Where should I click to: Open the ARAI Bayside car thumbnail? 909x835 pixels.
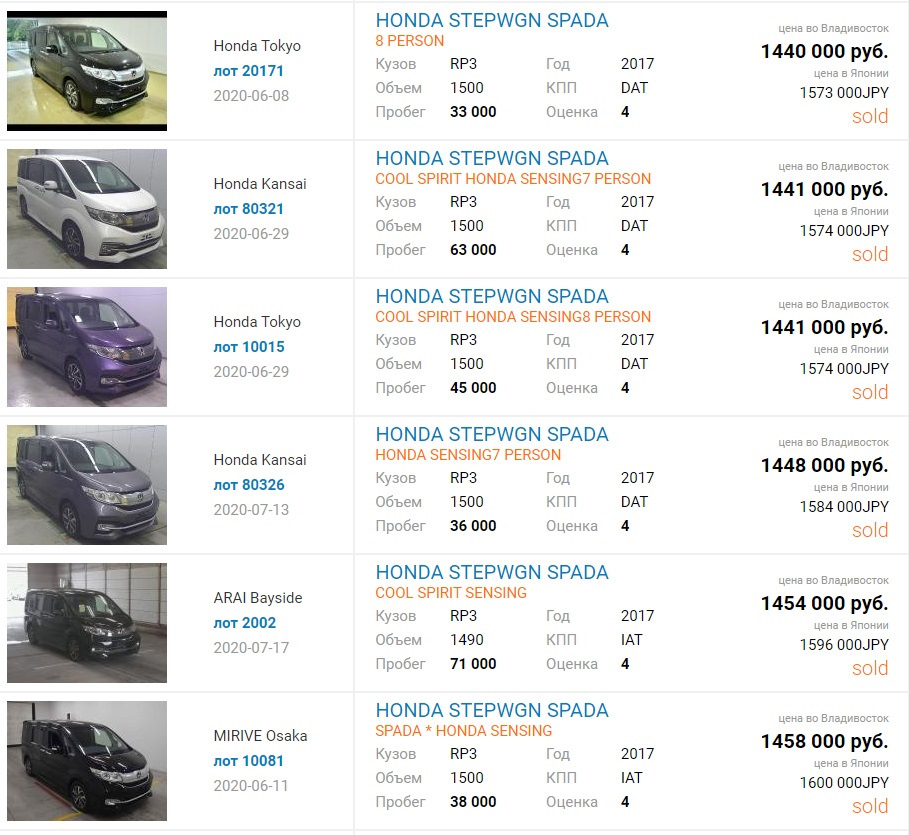[87, 623]
